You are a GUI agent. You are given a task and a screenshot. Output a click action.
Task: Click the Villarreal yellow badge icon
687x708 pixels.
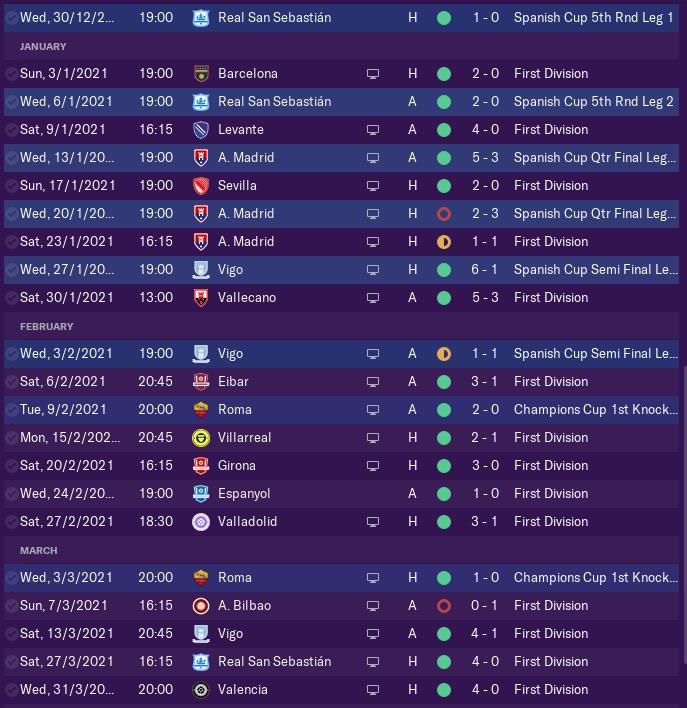point(200,438)
